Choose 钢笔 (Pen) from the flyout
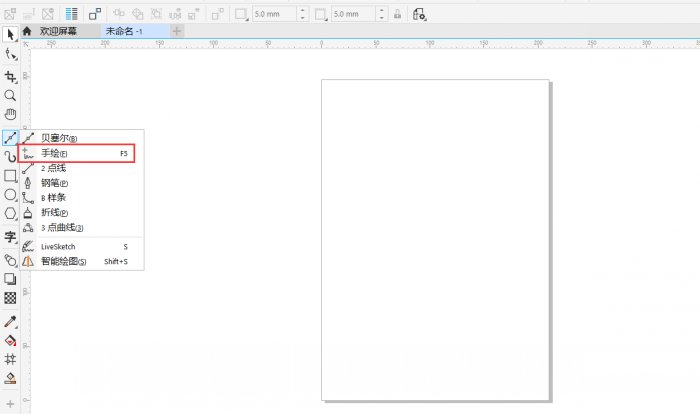 pos(82,183)
